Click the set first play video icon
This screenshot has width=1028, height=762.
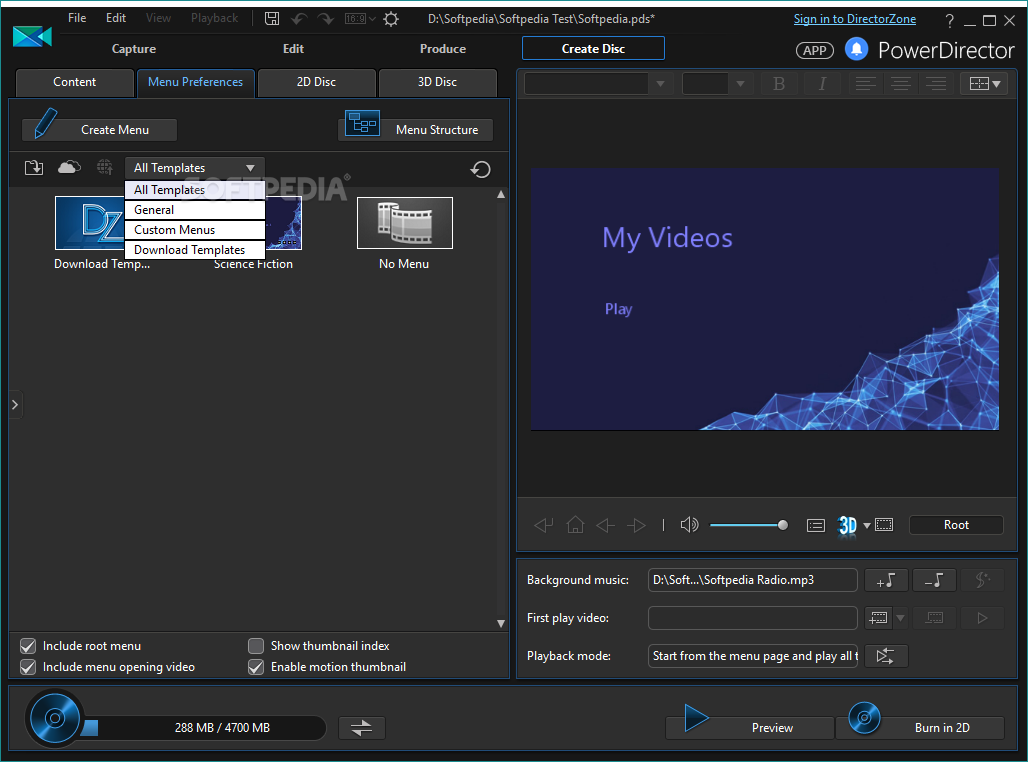[x=878, y=618]
